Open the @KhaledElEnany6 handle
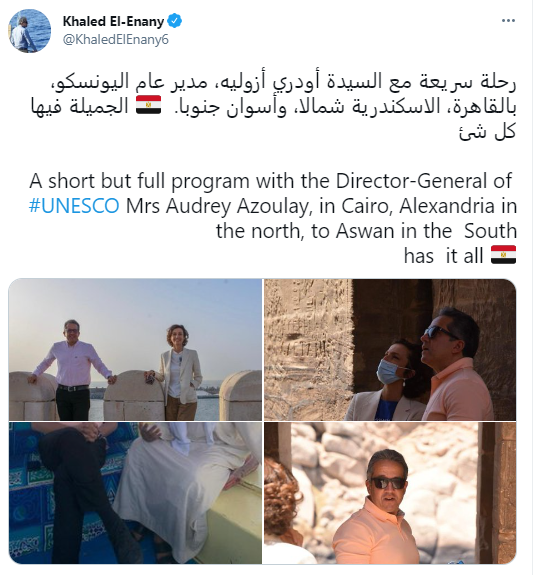 coord(116,39)
